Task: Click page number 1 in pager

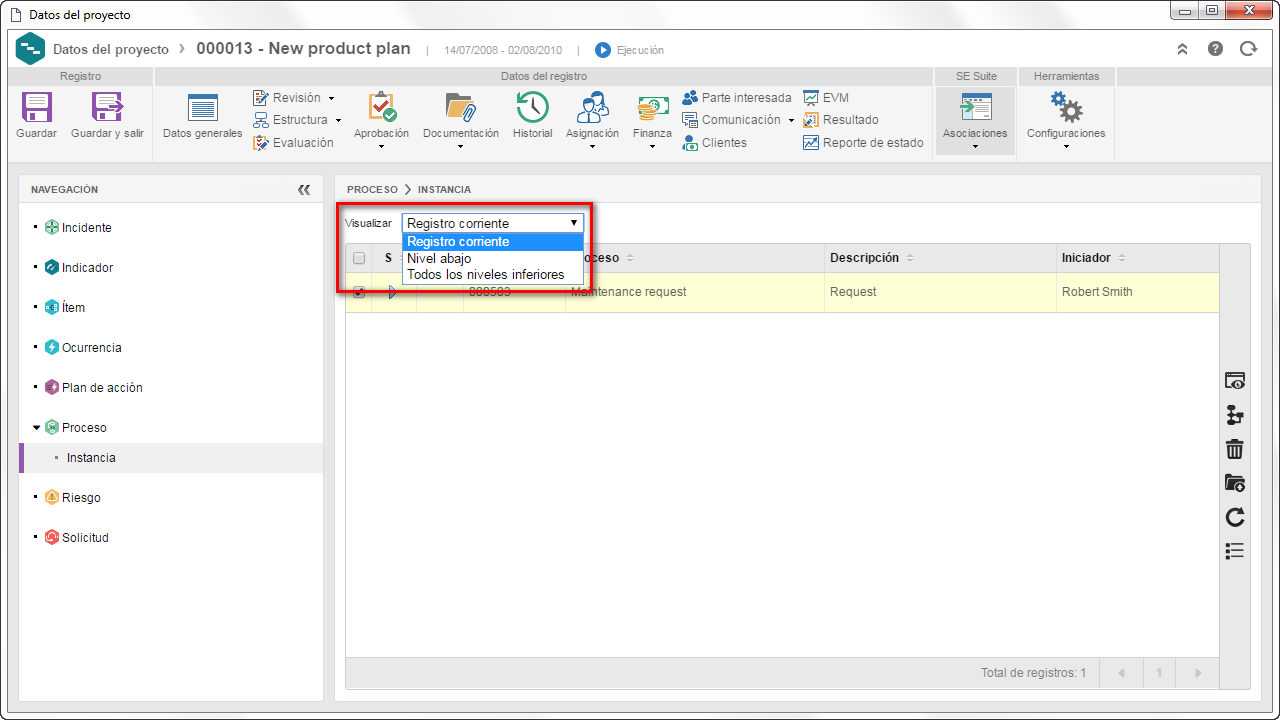Action: (x=1159, y=673)
